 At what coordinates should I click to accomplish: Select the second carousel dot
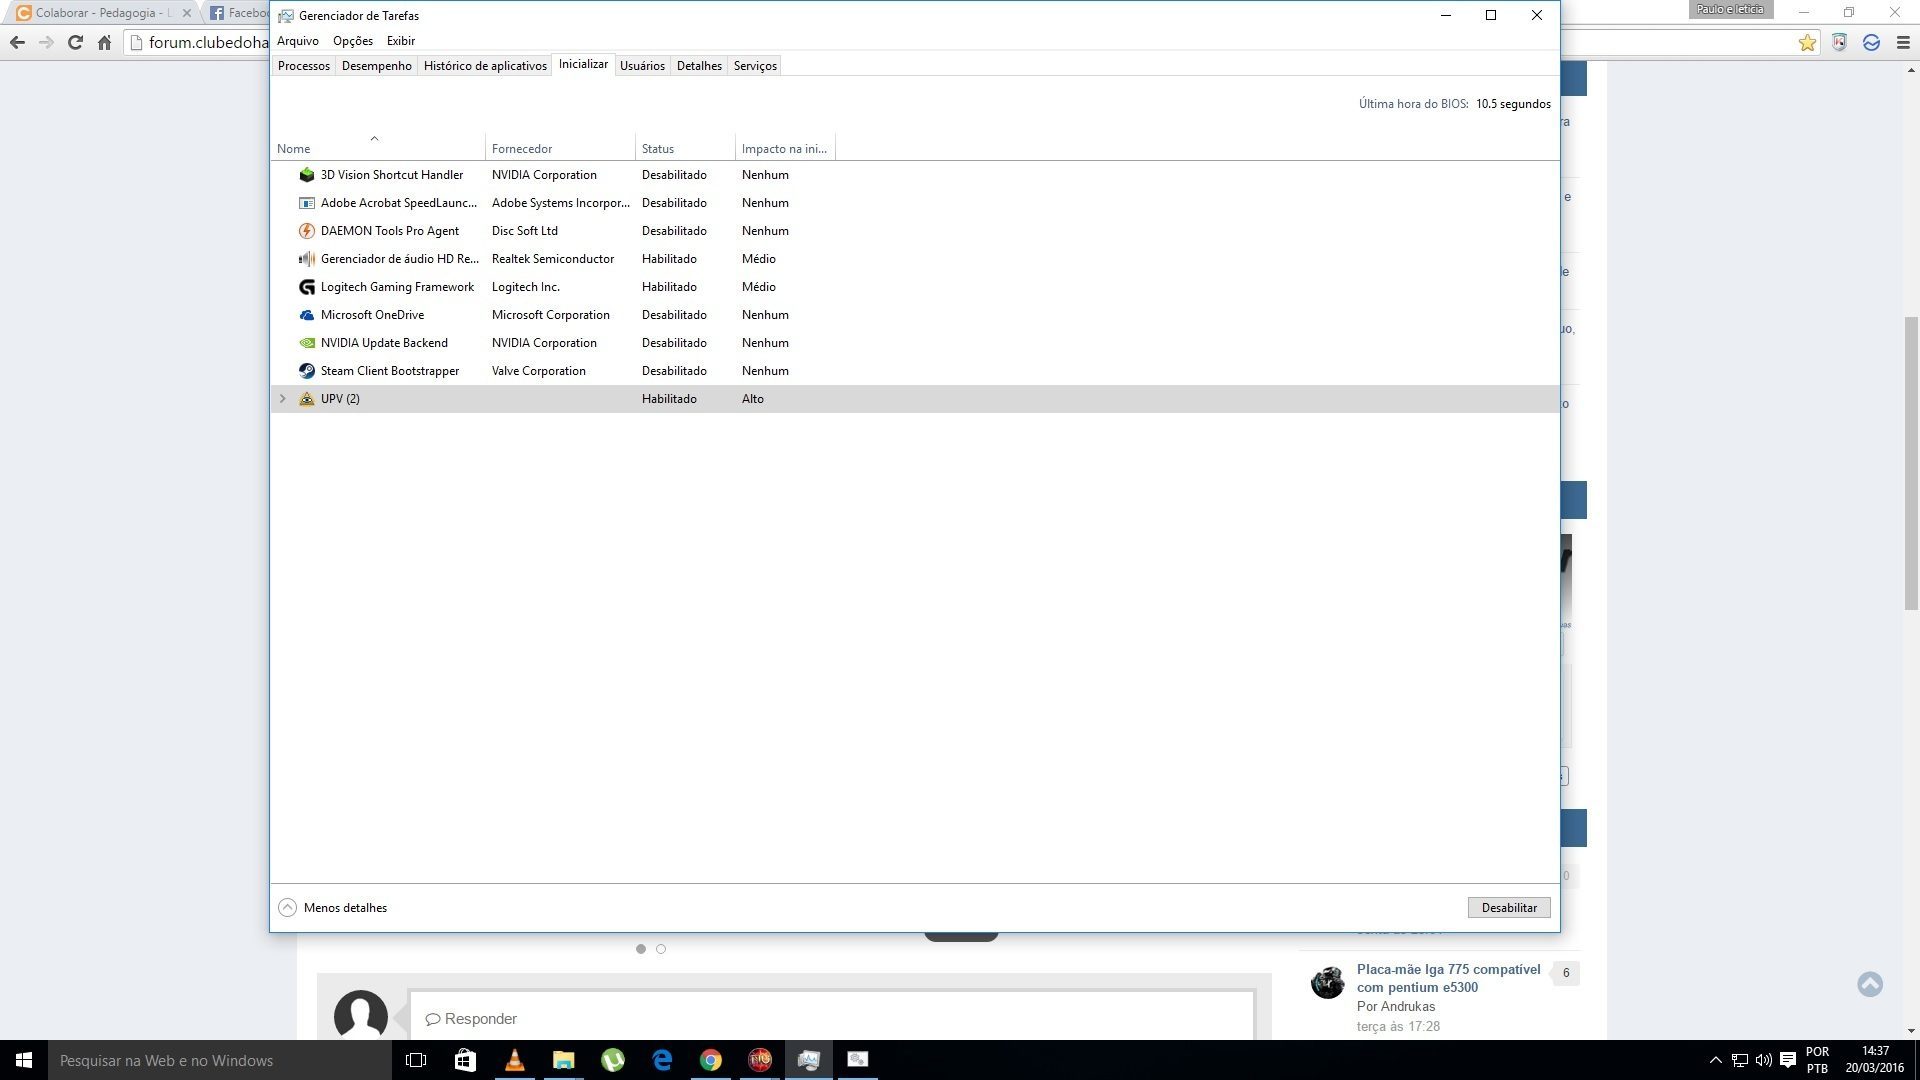661,949
